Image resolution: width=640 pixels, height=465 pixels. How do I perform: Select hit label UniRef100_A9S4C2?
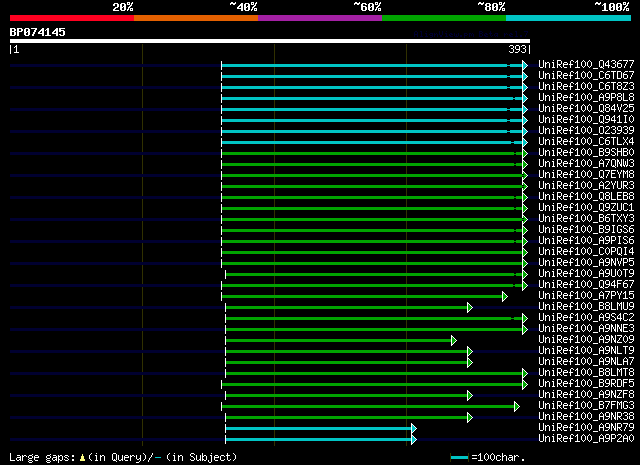[586, 318]
